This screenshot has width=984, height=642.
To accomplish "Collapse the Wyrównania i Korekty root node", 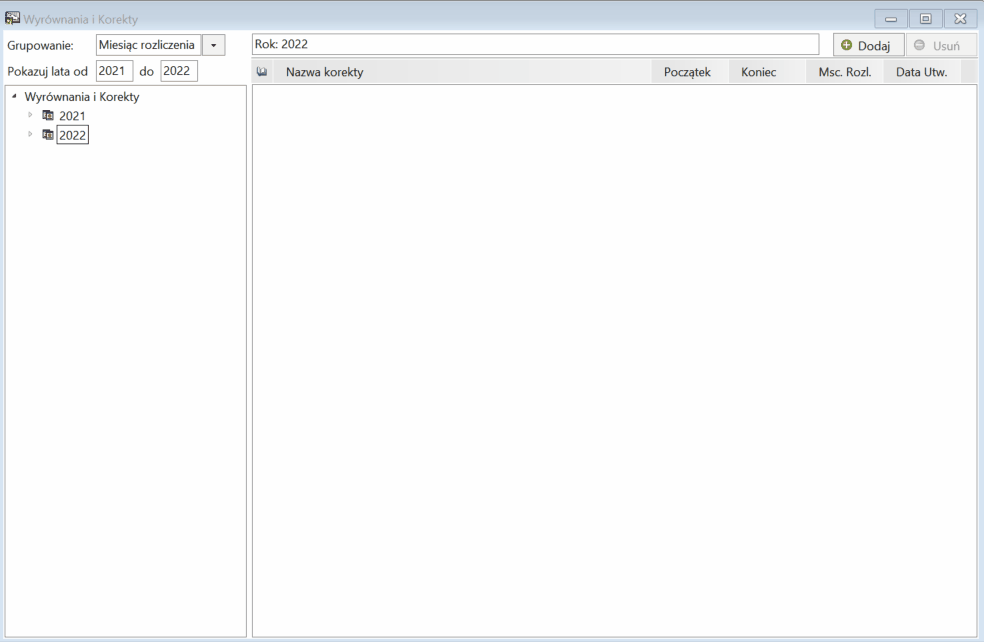I will coord(14,96).
